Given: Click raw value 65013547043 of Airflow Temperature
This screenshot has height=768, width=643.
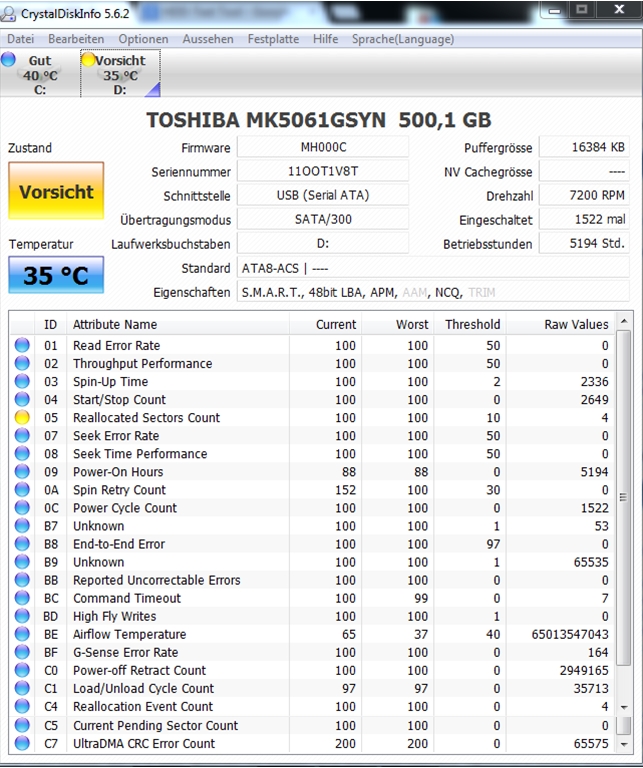Looking at the screenshot, I should click(x=570, y=634).
